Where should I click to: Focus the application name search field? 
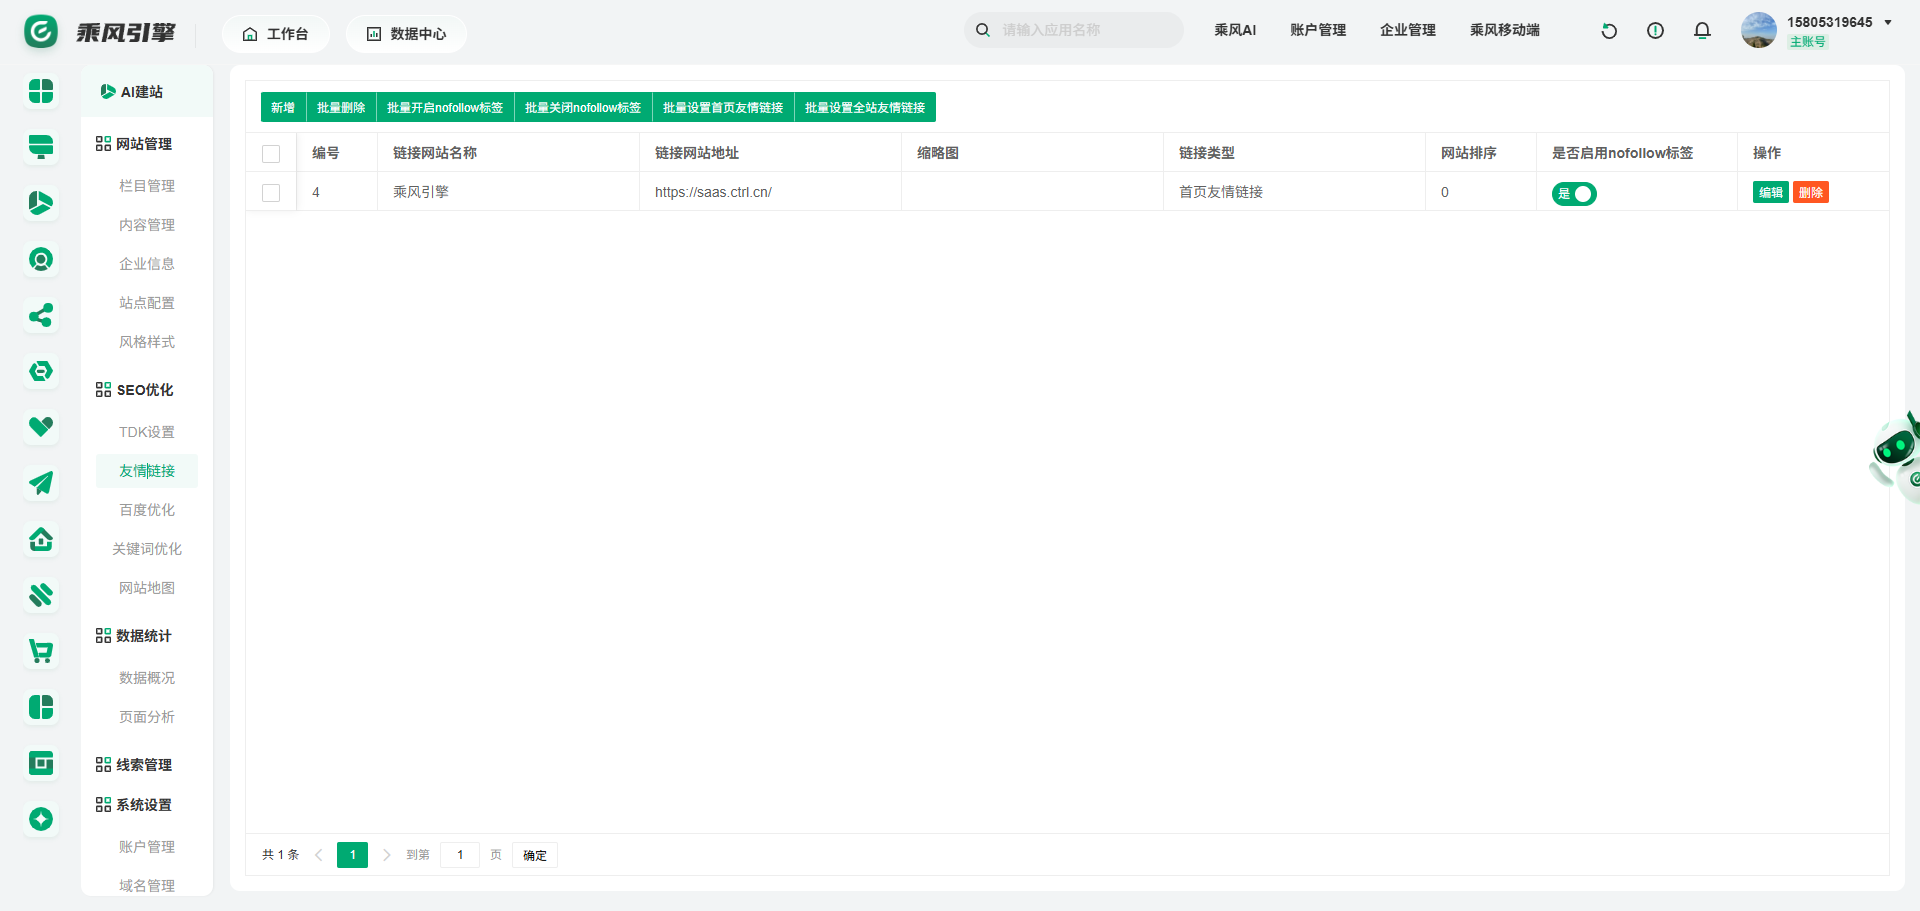pyautogui.click(x=1085, y=30)
